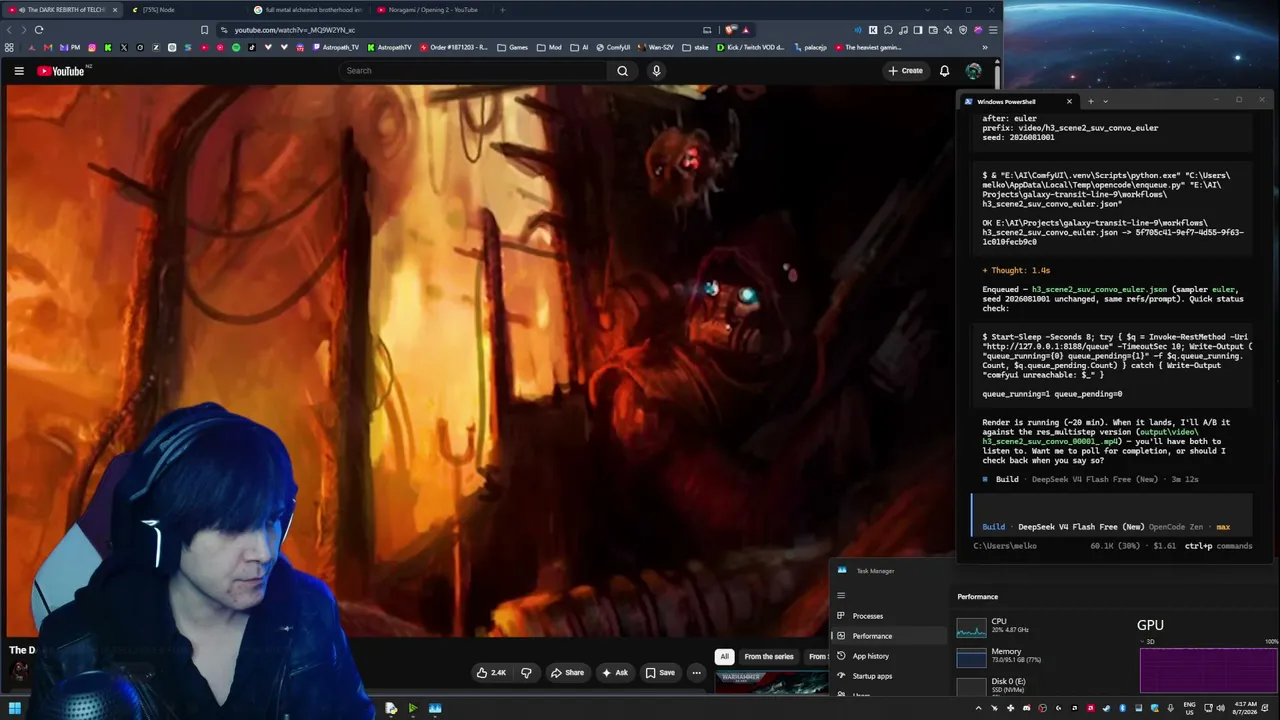The width and height of the screenshot is (1280, 720).
Task: Open the Instagram bookmark icon
Action: pyautogui.click(x=92, y=47)
